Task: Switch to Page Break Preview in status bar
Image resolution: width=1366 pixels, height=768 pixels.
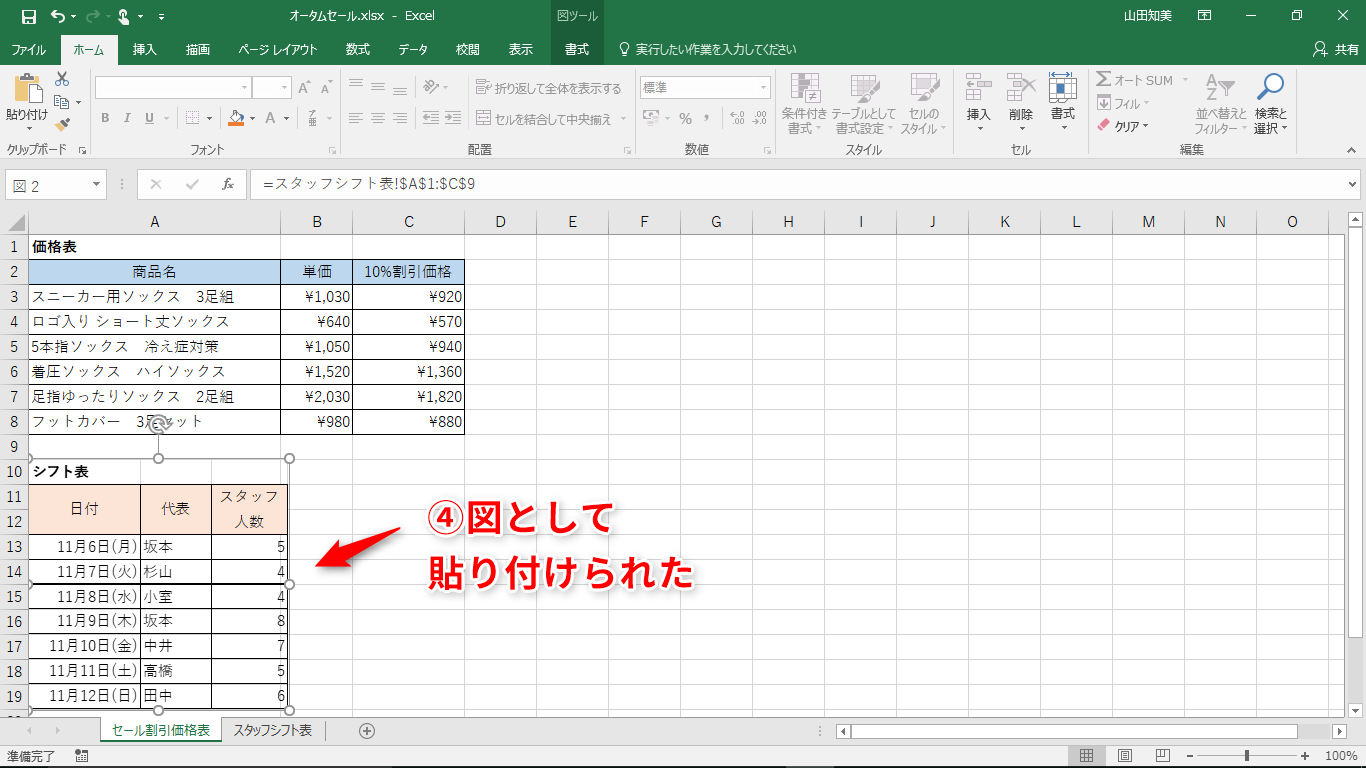Action: click(1162, 756)
